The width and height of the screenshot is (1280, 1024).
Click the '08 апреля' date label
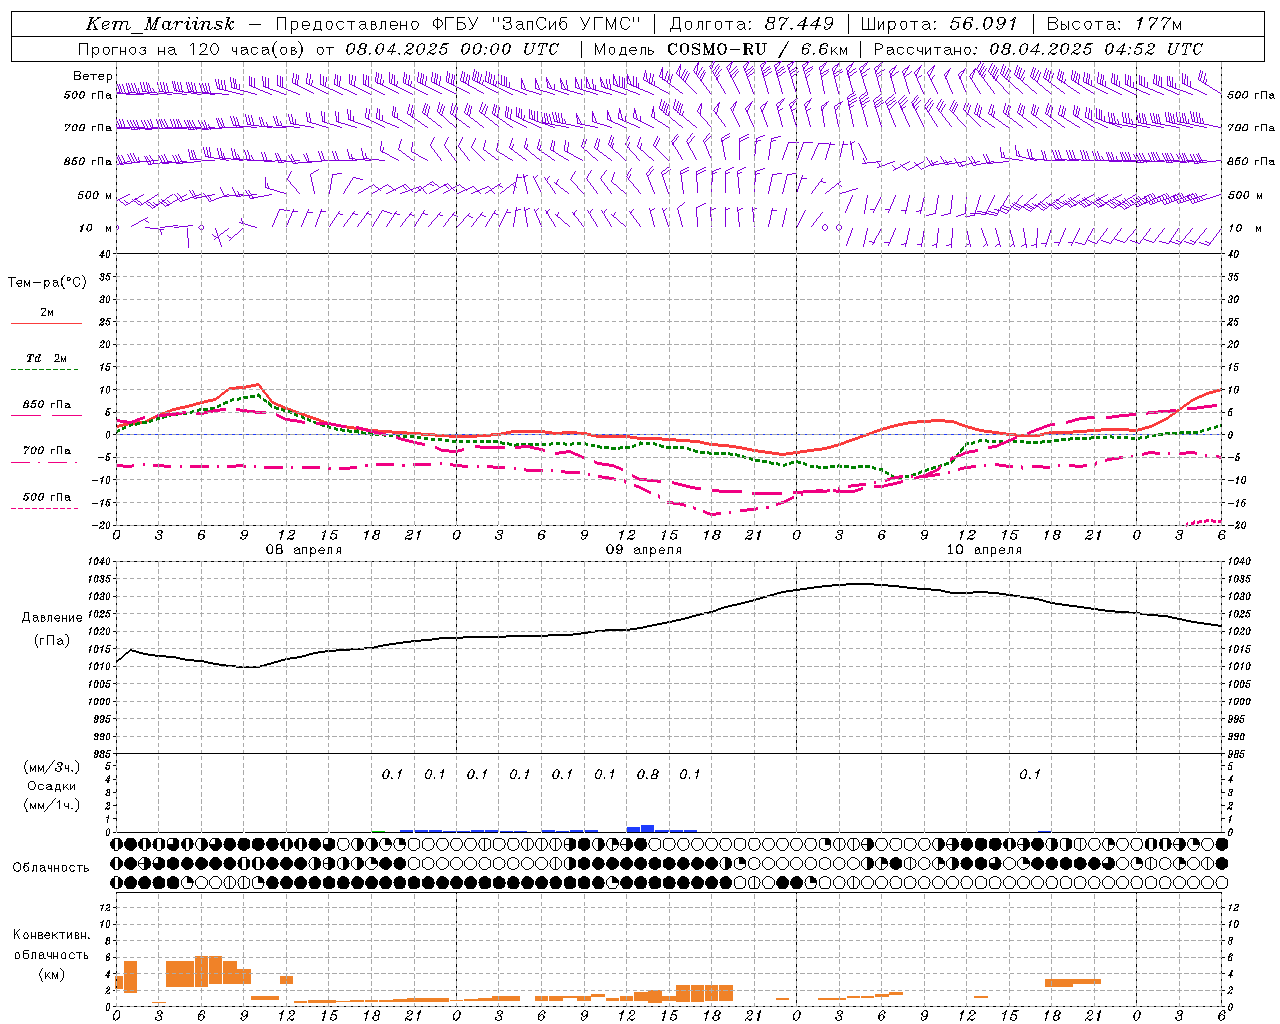click(304, 550)
